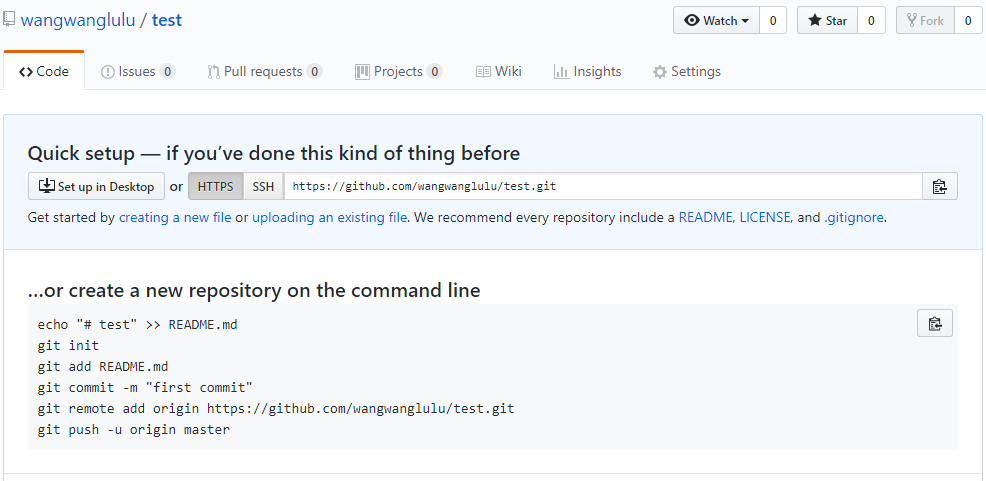Click the "creating a new file" link

click(175, 217)
